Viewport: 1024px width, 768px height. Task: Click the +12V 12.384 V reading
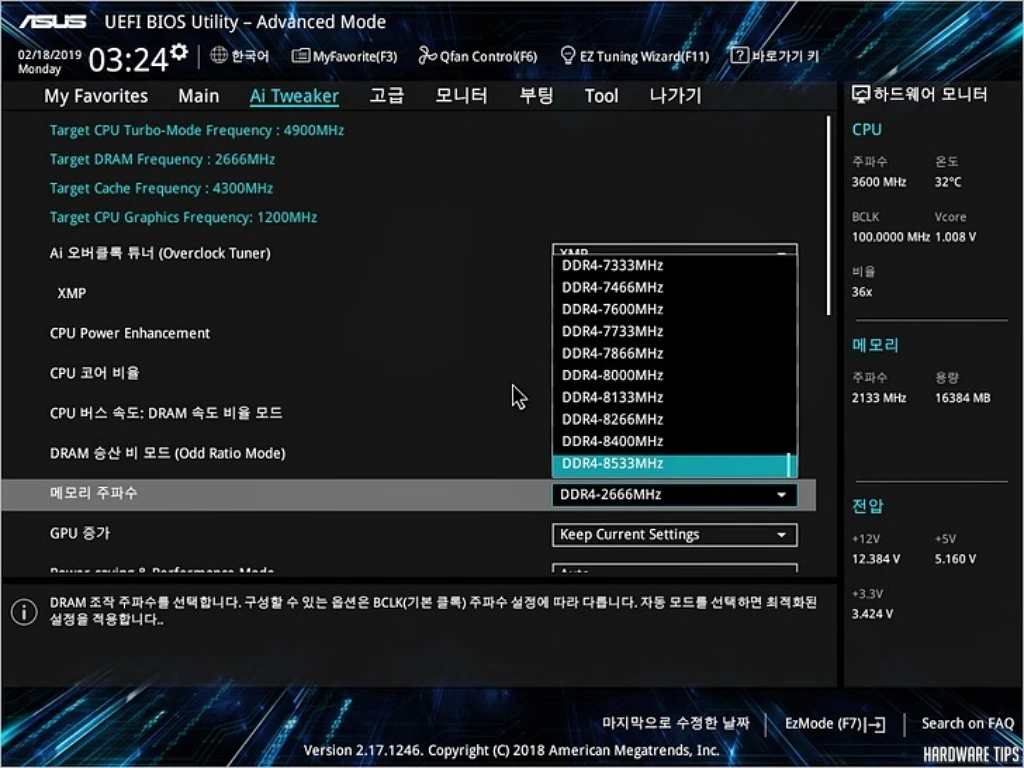876,559
